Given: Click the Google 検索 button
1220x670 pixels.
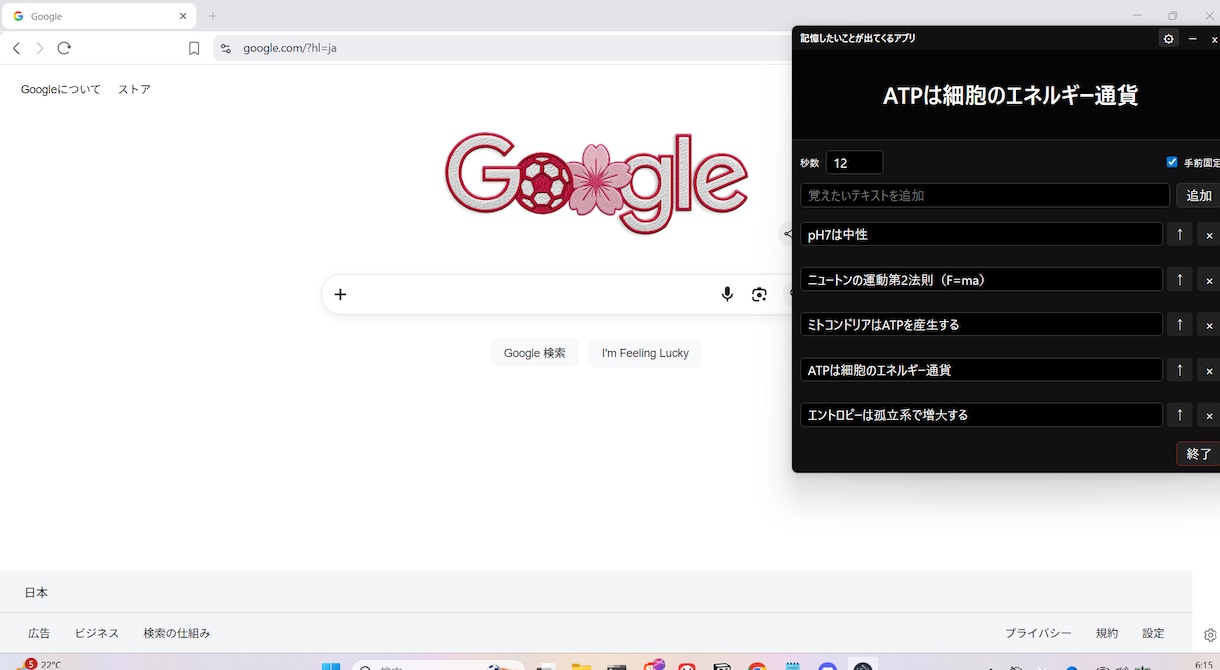Looking at the screenshot, I should 535,353.
